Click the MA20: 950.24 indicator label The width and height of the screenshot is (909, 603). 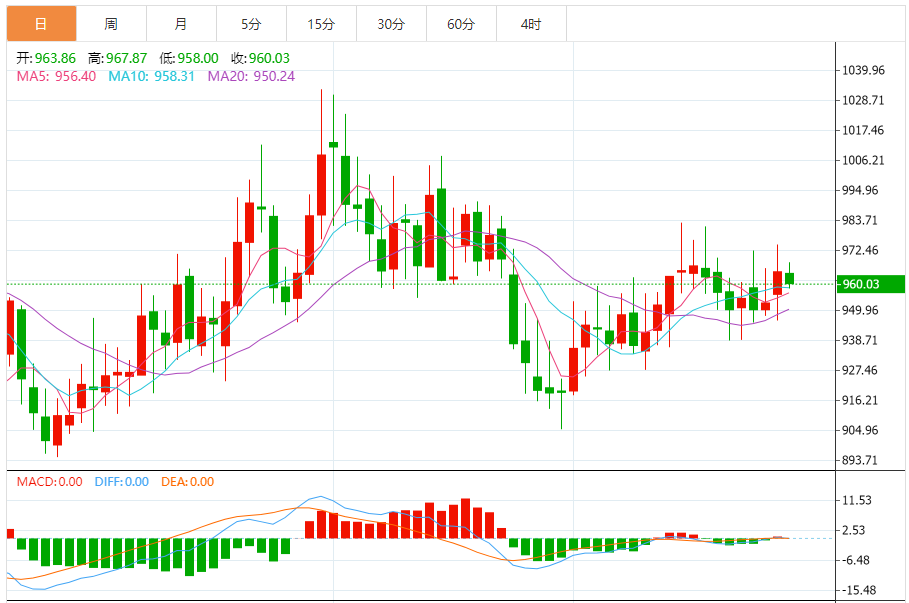click(x=251, y=77)
